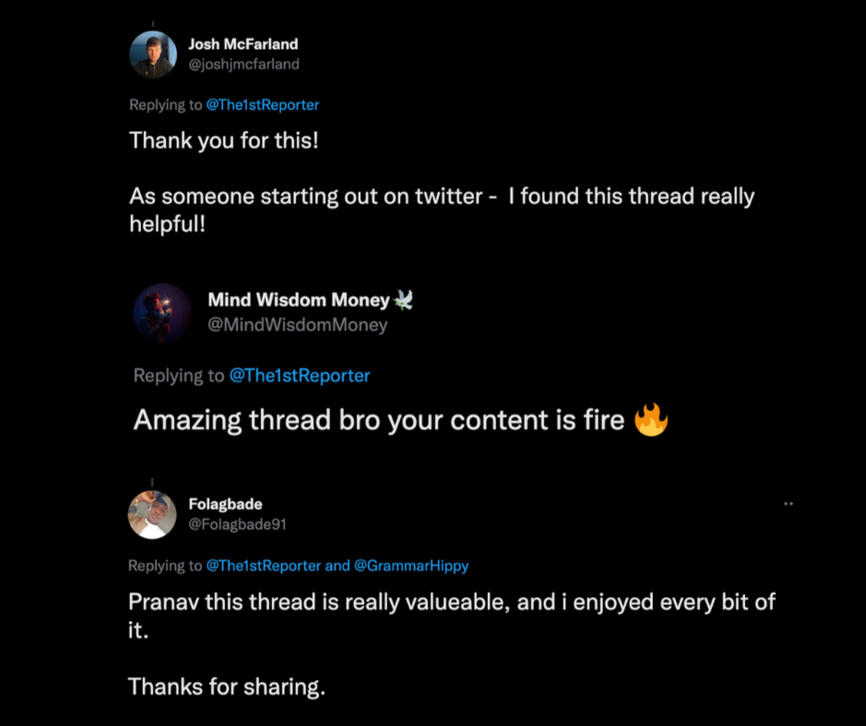
Task: Open more options dots on Folagbade's tweet
Action: tap(788, 504)
